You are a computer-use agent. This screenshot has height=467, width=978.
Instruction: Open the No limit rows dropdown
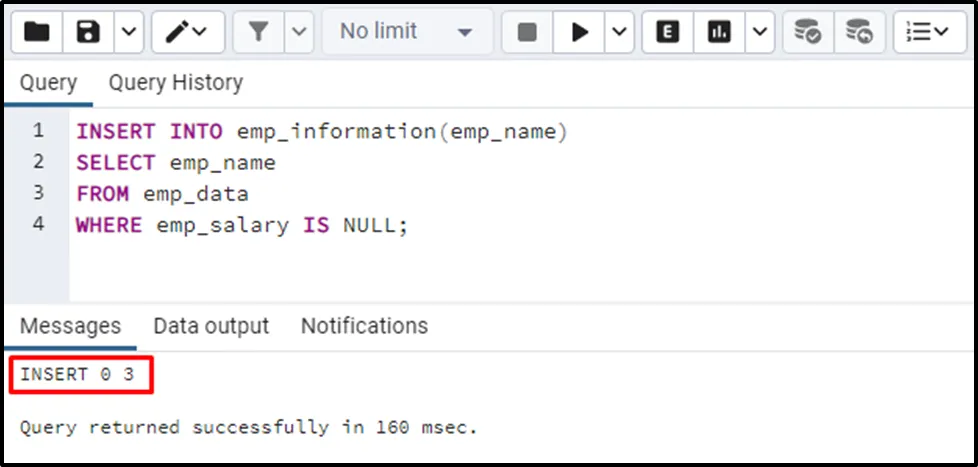click(x=406, y=32)
